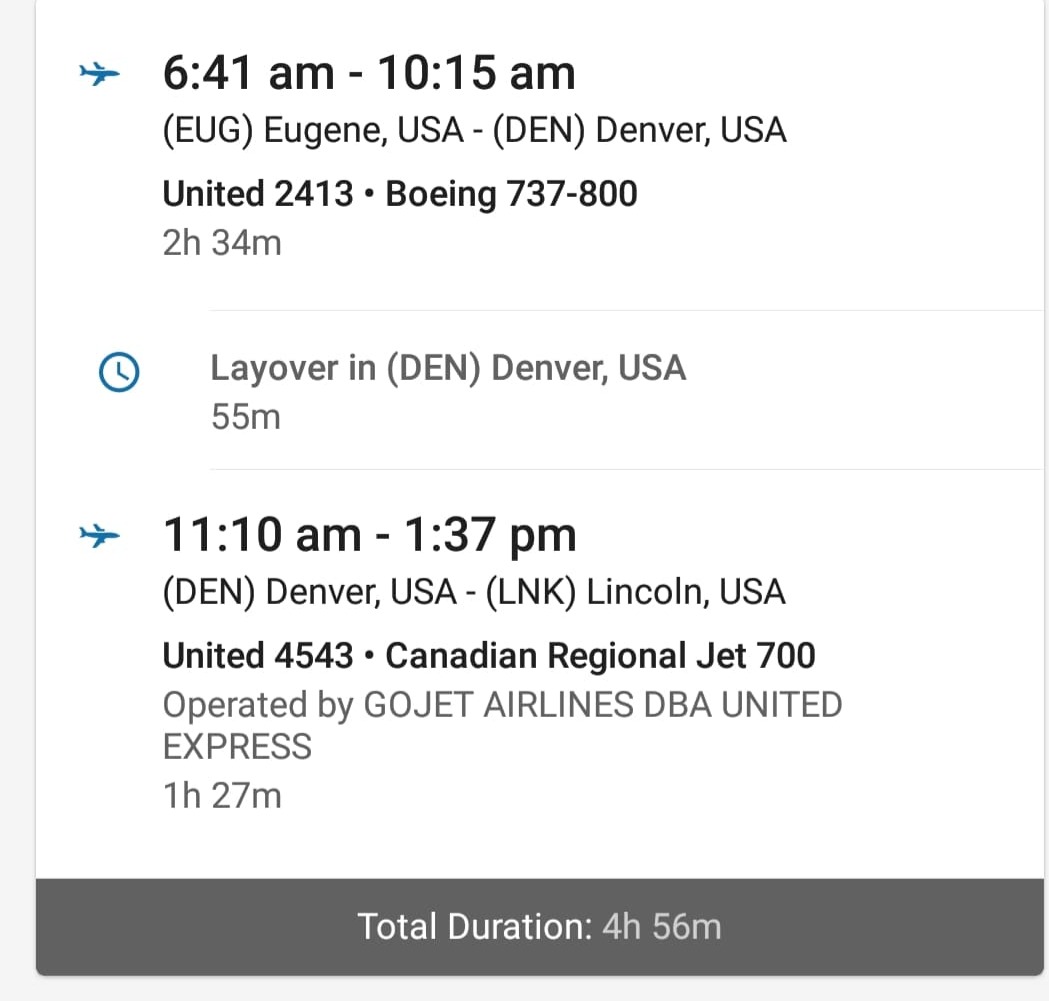Open the United 4543 flight number
This screenshot has height=1001, width=1049.
[258, 656]
